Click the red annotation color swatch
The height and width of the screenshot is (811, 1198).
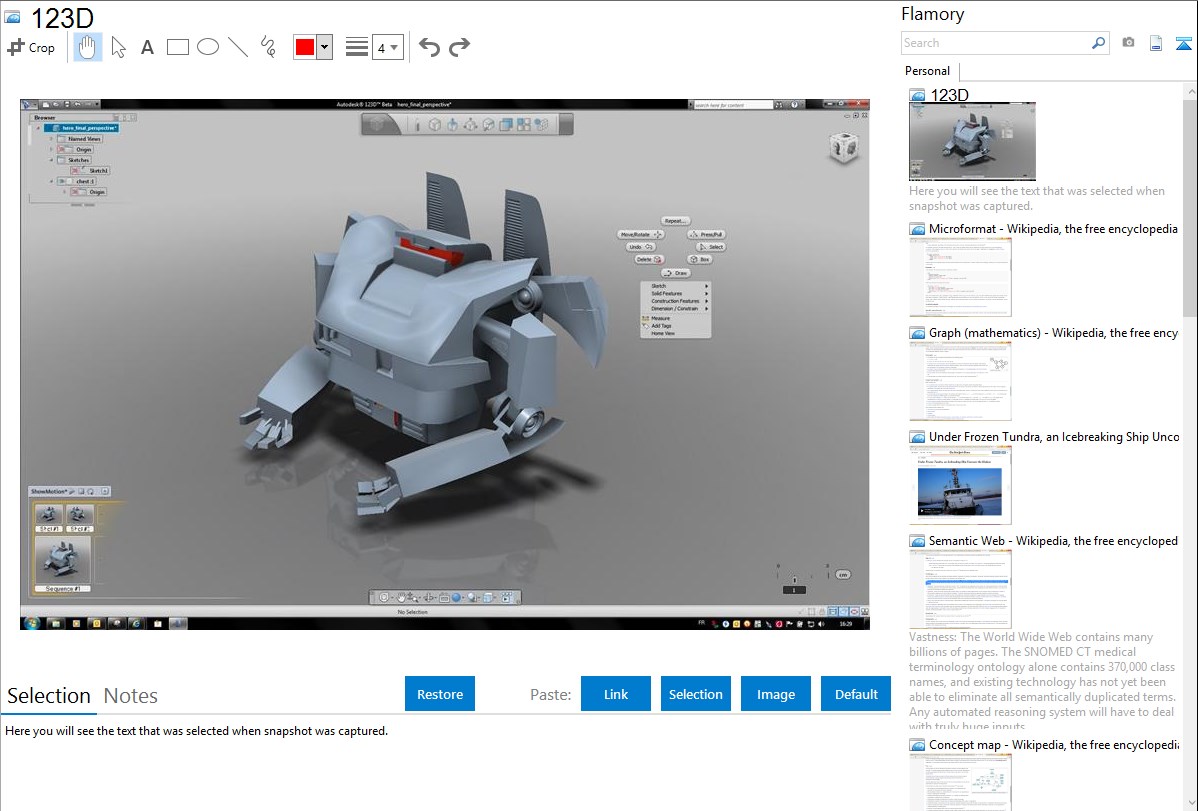coord(305,47)
